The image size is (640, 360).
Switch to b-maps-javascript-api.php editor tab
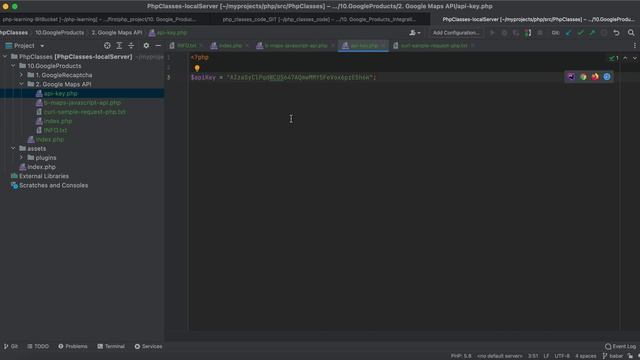click(296, 46)
